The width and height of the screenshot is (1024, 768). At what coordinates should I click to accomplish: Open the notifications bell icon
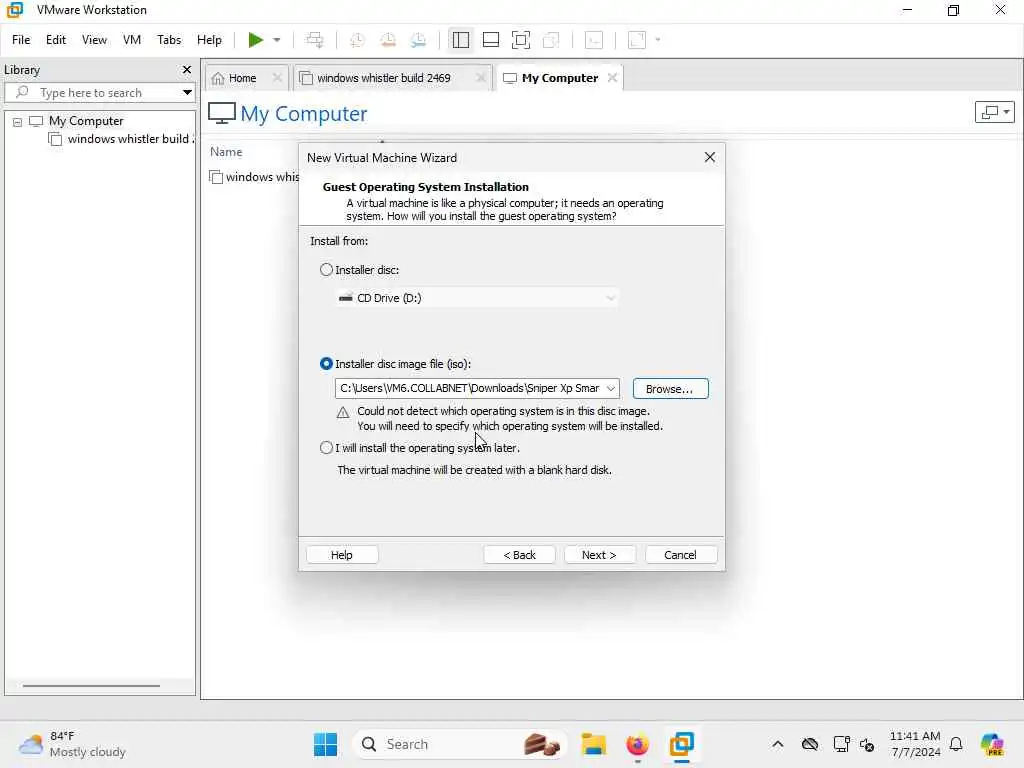tap(956, 744)
